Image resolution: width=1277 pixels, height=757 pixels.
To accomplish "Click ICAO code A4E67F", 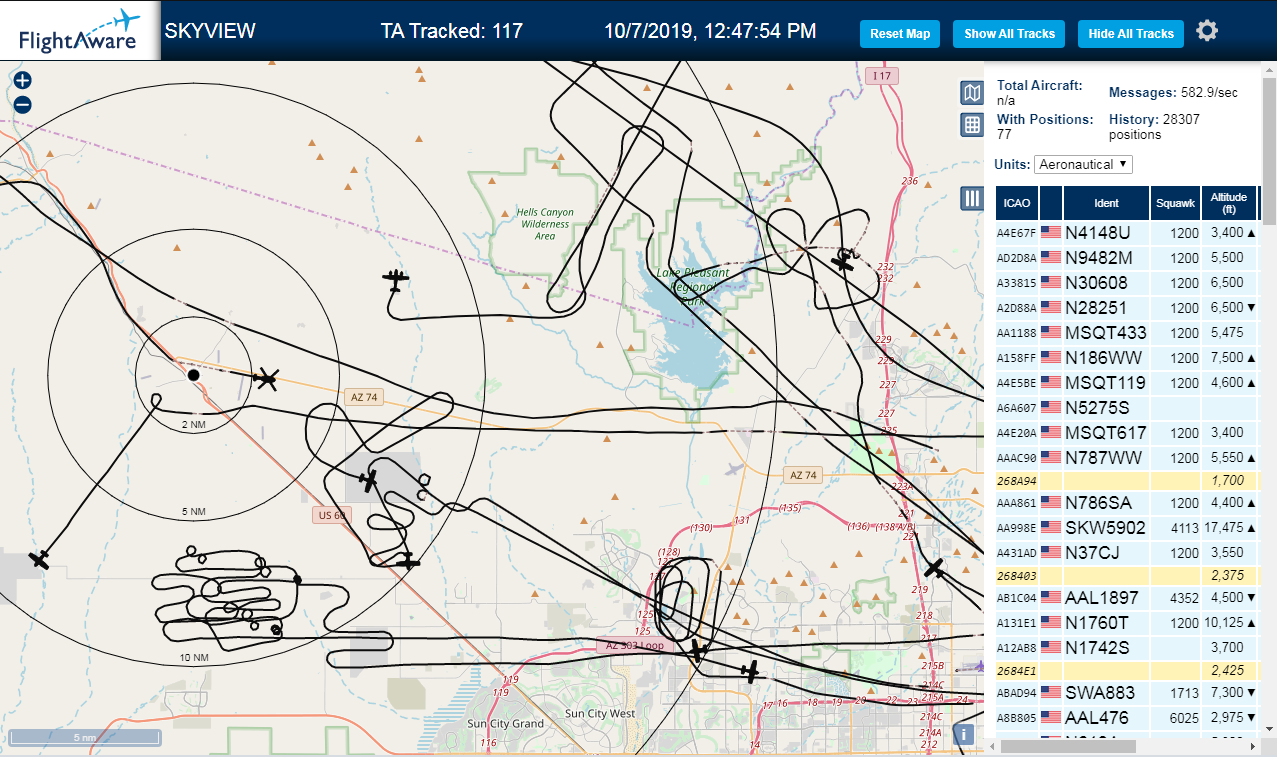I will point(1016,233).
